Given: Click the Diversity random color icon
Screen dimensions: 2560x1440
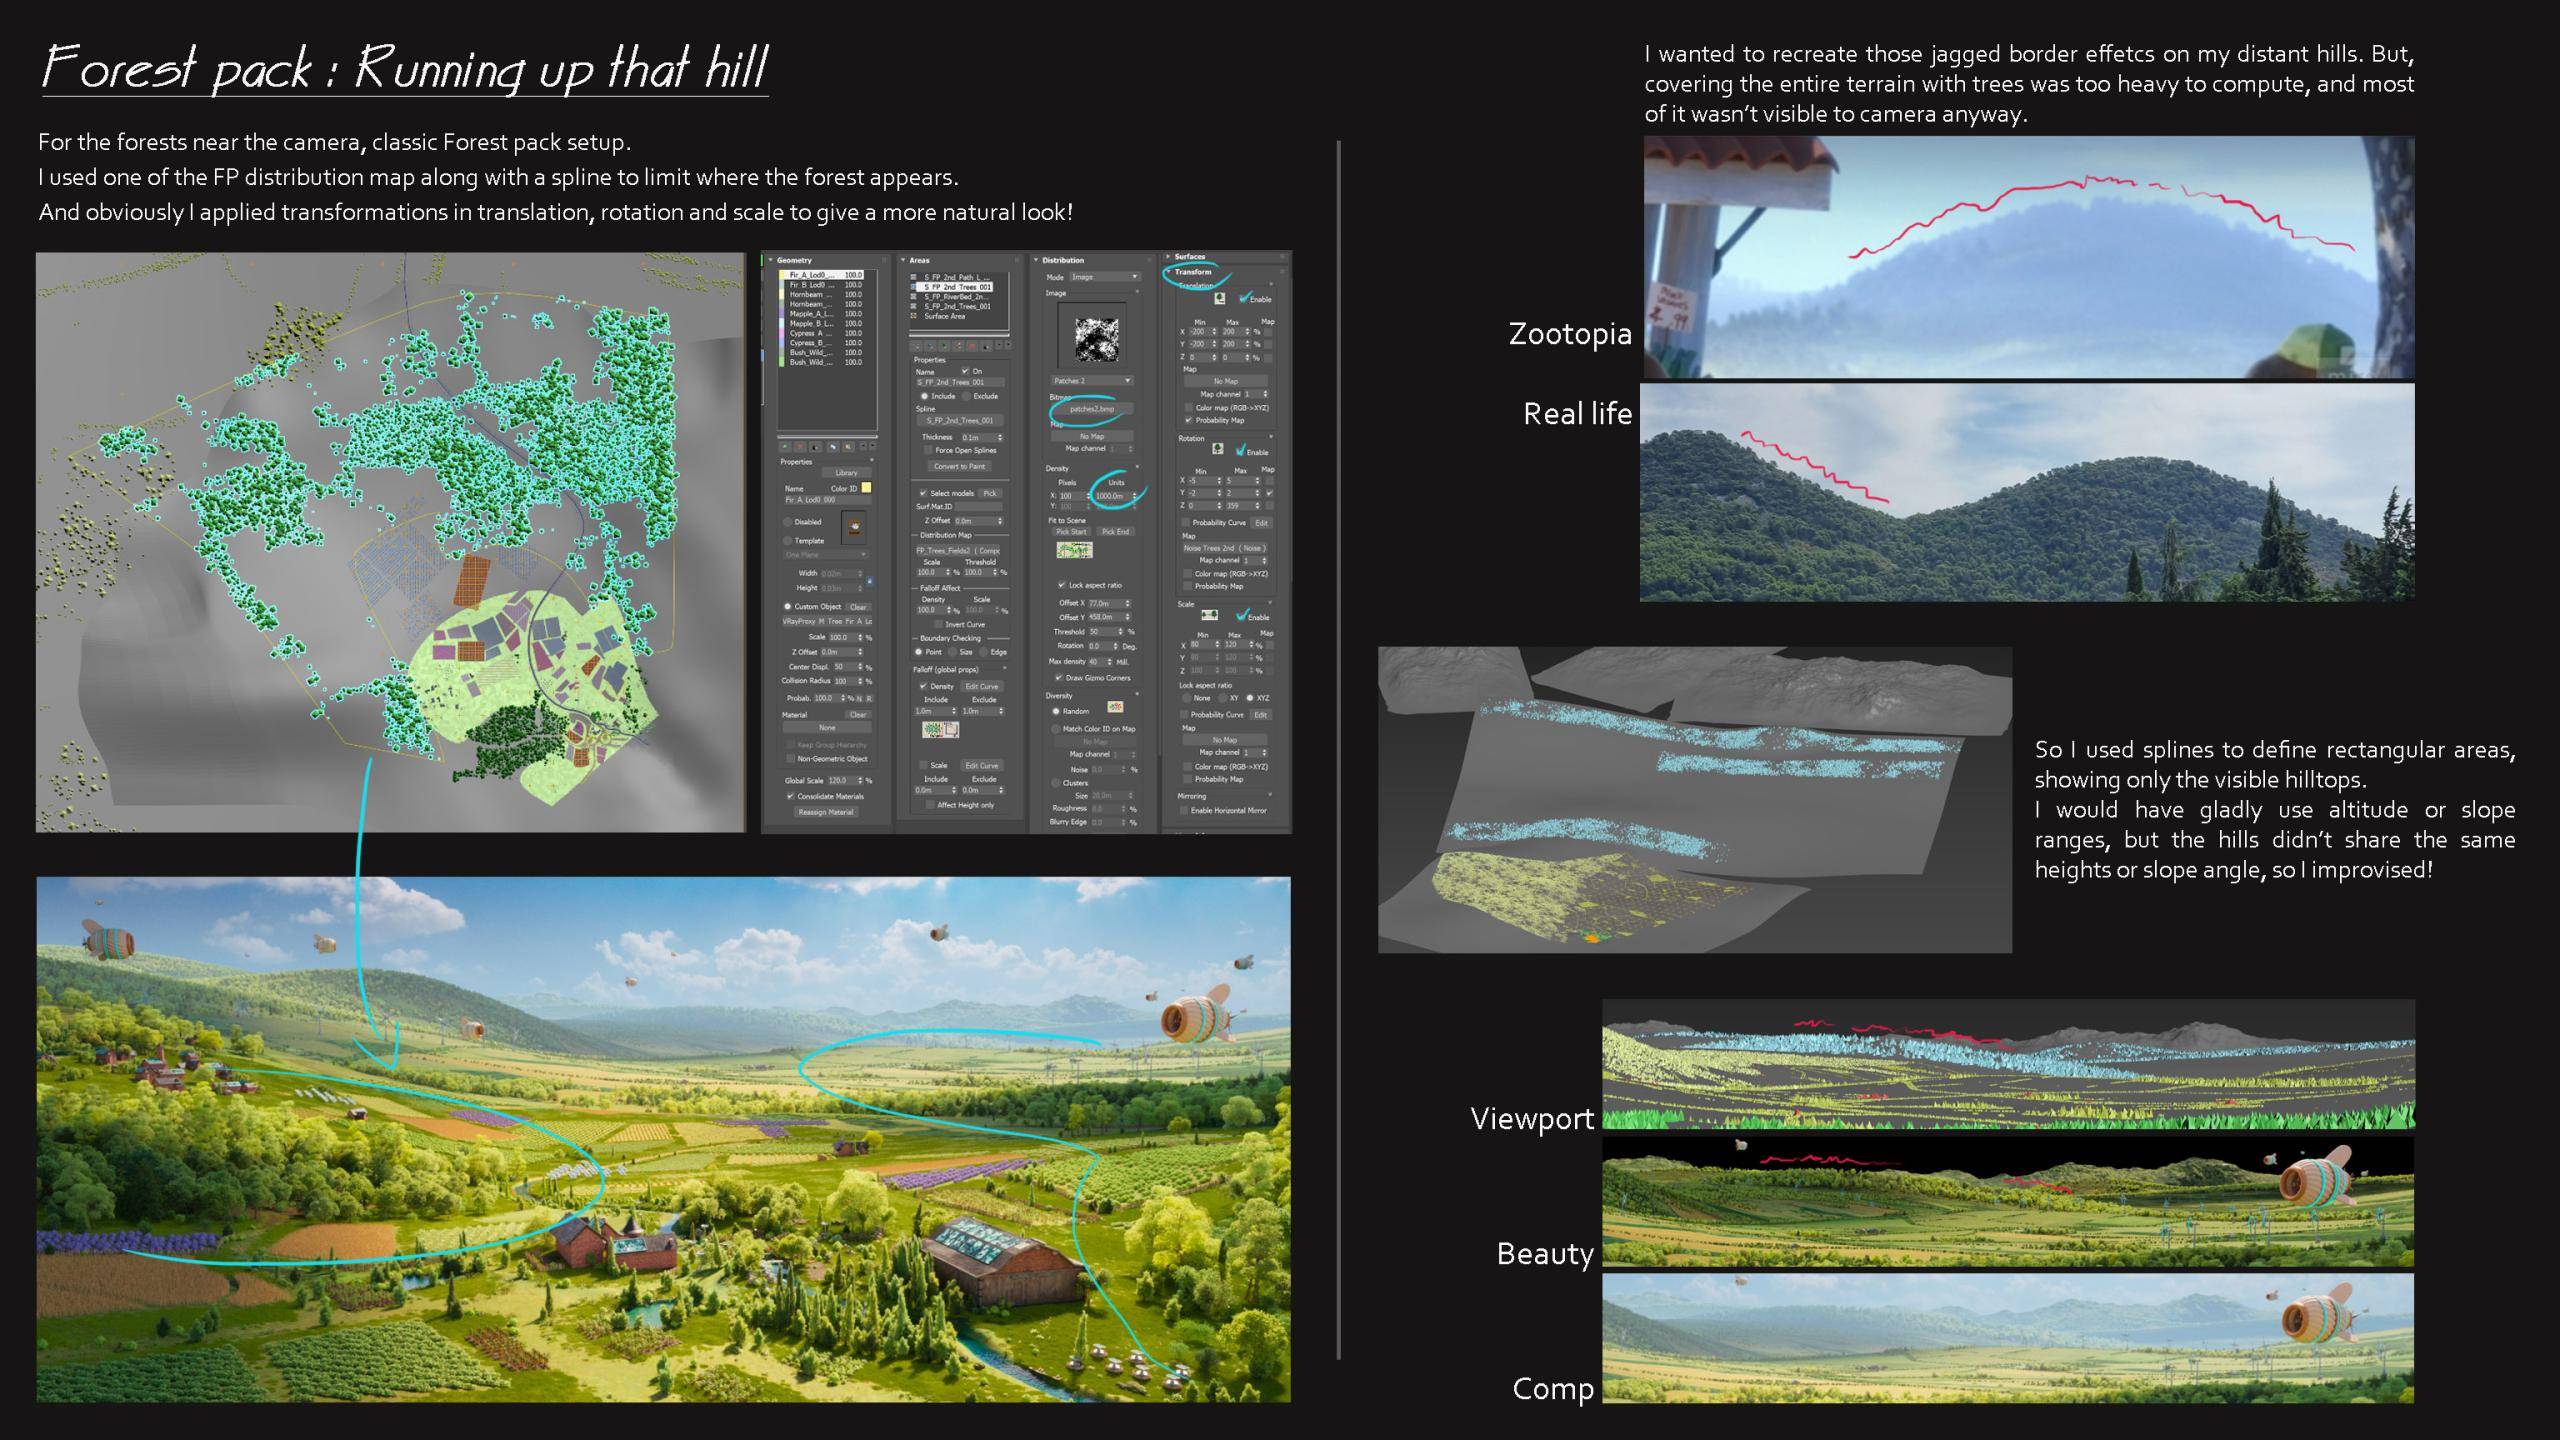Looking at the screenshot, I should point(1116,707).
